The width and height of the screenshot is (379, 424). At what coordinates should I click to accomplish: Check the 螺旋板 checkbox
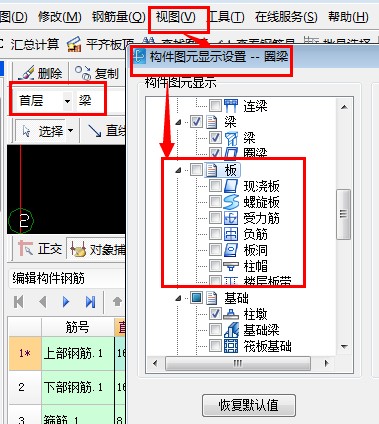click(215, 202)
